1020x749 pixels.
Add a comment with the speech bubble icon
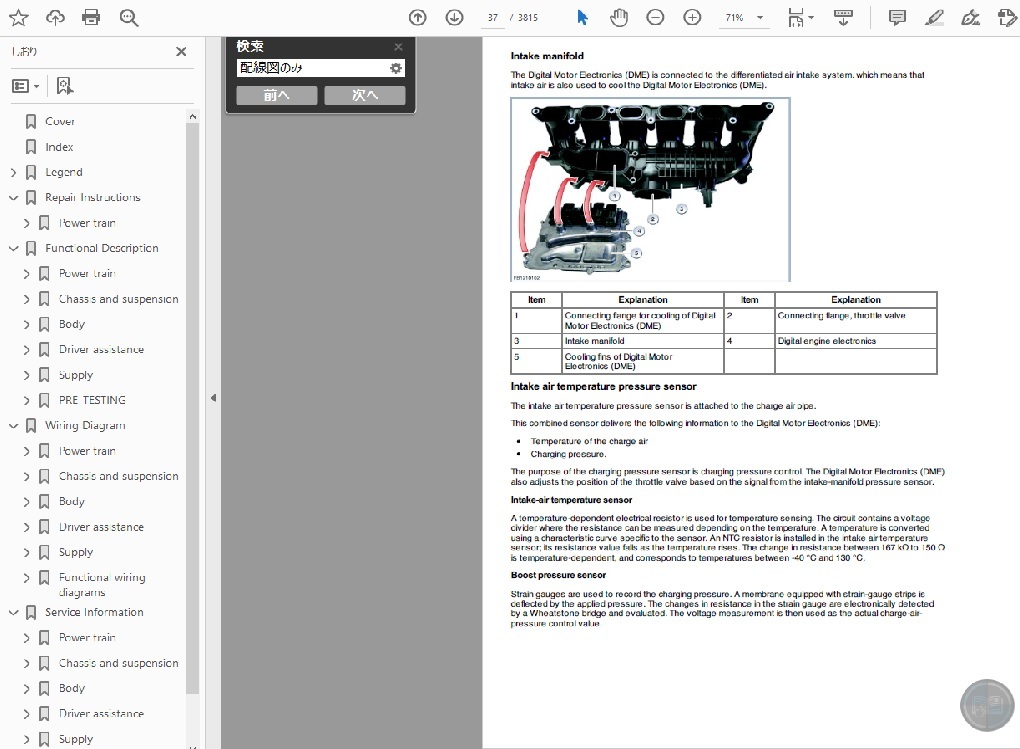click(897, 18)
